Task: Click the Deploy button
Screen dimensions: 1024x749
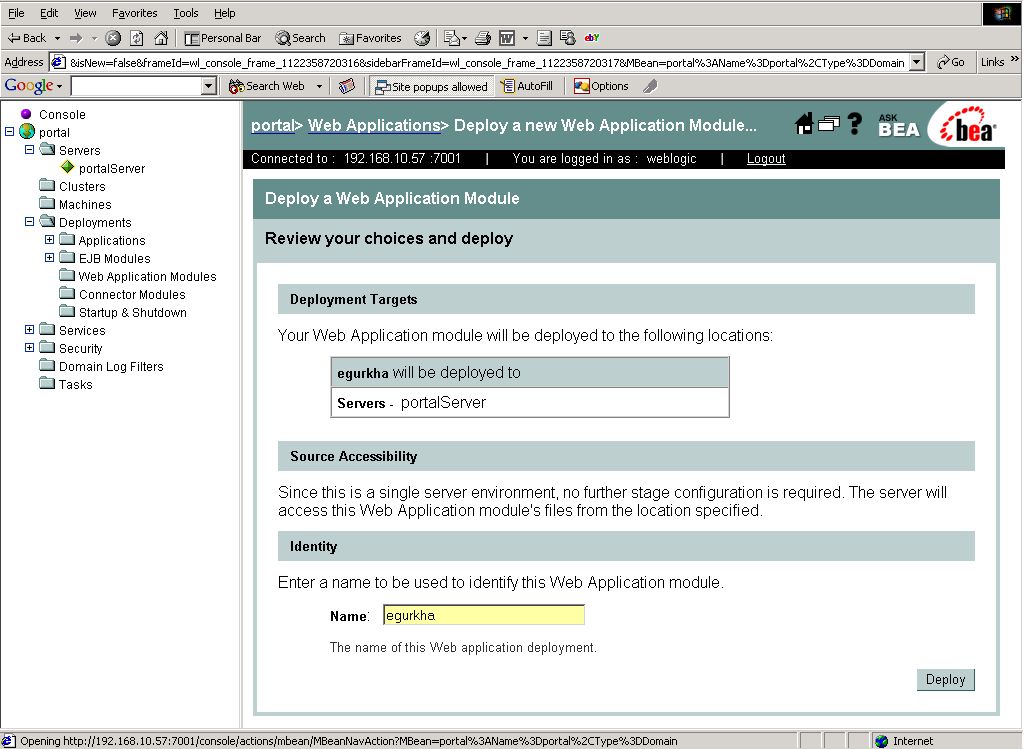Action: coord(945,680)
